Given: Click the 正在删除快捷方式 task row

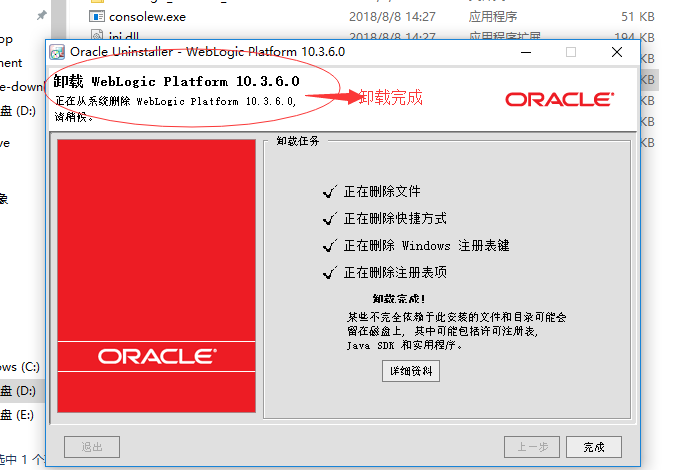Looking at the screenshot, I should pyautogui.click(x=385, y=218).
